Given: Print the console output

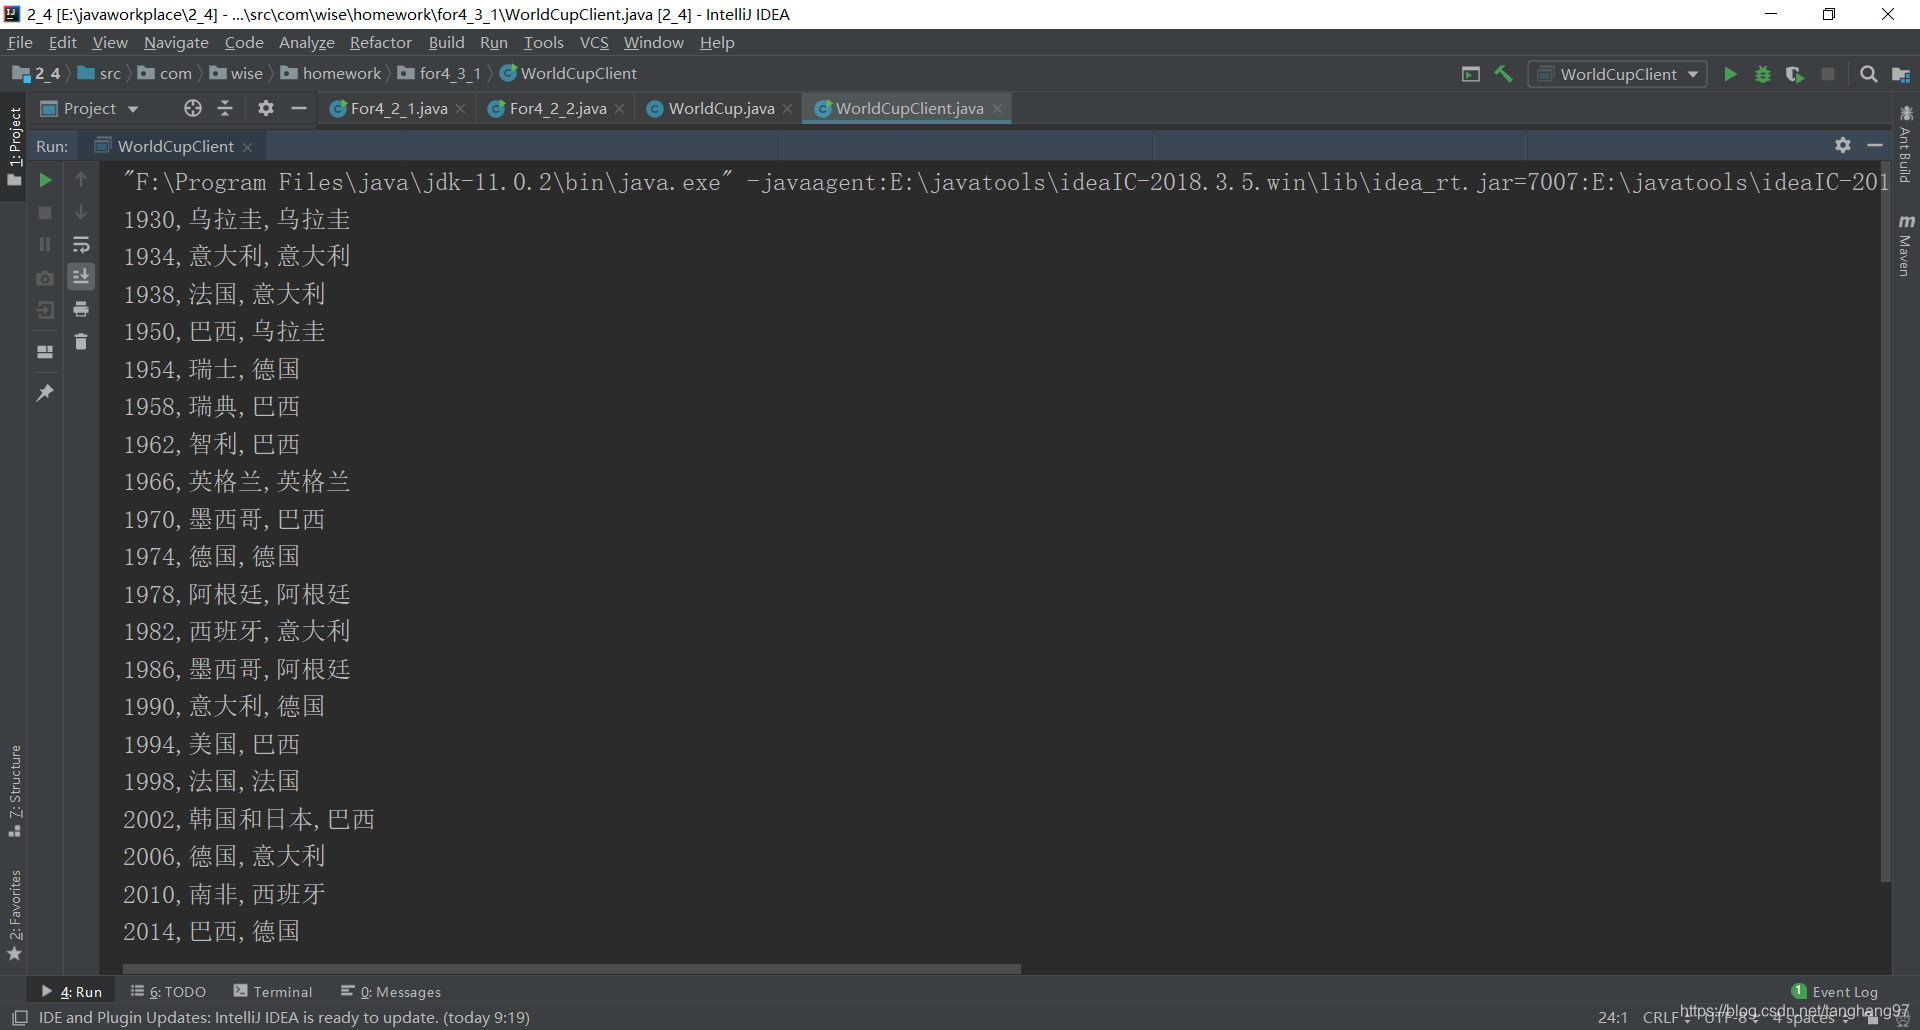Looking at the screenshot, I should pyautogui.click(x=81, y=310).
